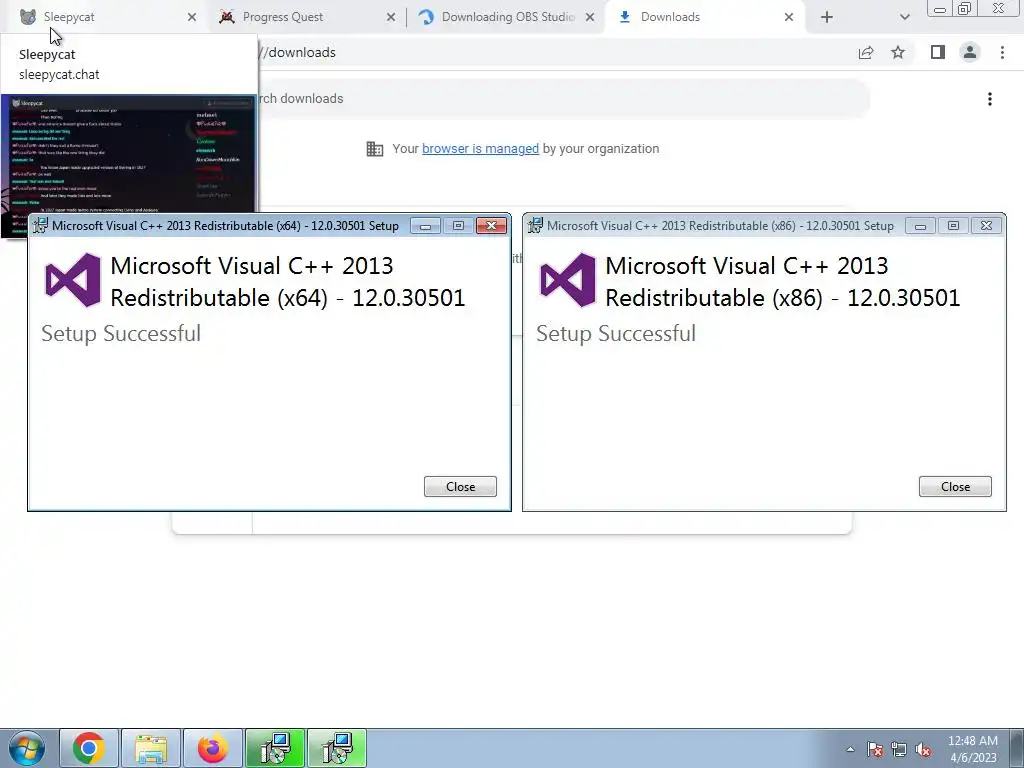Open the tab search chevron

point(904,17)
